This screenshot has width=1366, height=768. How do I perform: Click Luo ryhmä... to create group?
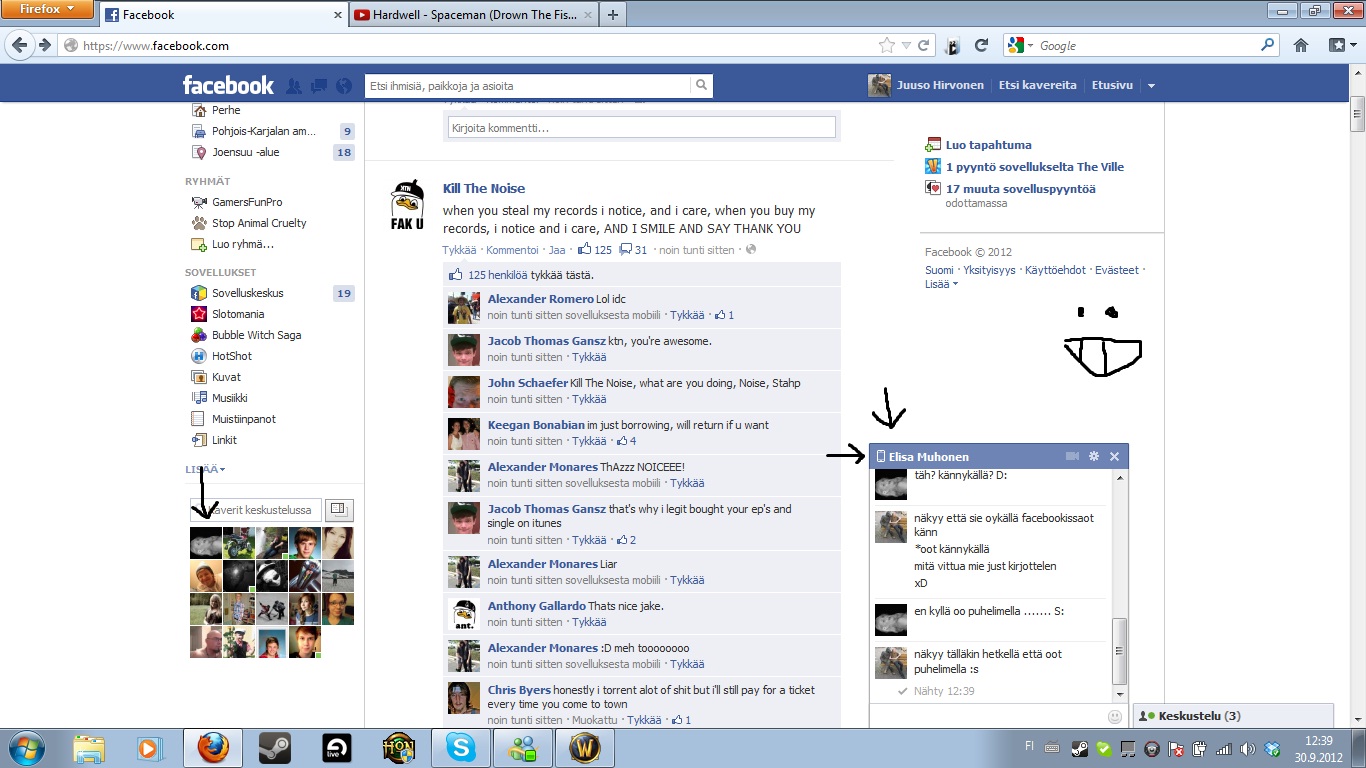pos(242,244)
